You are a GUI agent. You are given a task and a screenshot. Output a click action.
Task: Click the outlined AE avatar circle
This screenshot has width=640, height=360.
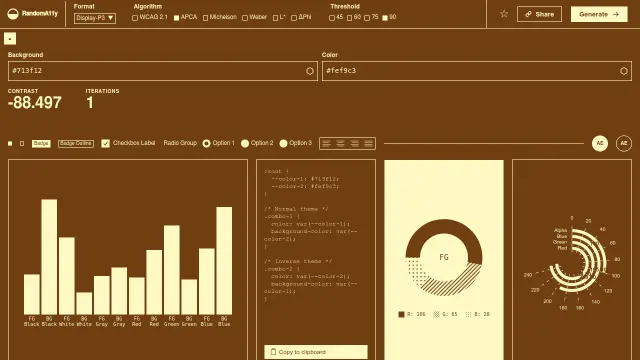(624, 143)
